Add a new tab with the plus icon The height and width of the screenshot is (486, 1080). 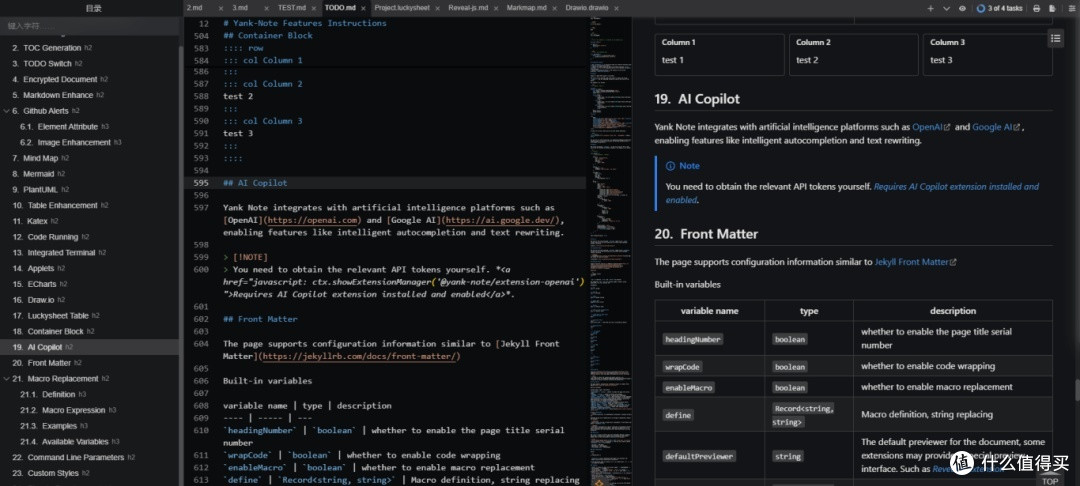click(x=930, y=8)
